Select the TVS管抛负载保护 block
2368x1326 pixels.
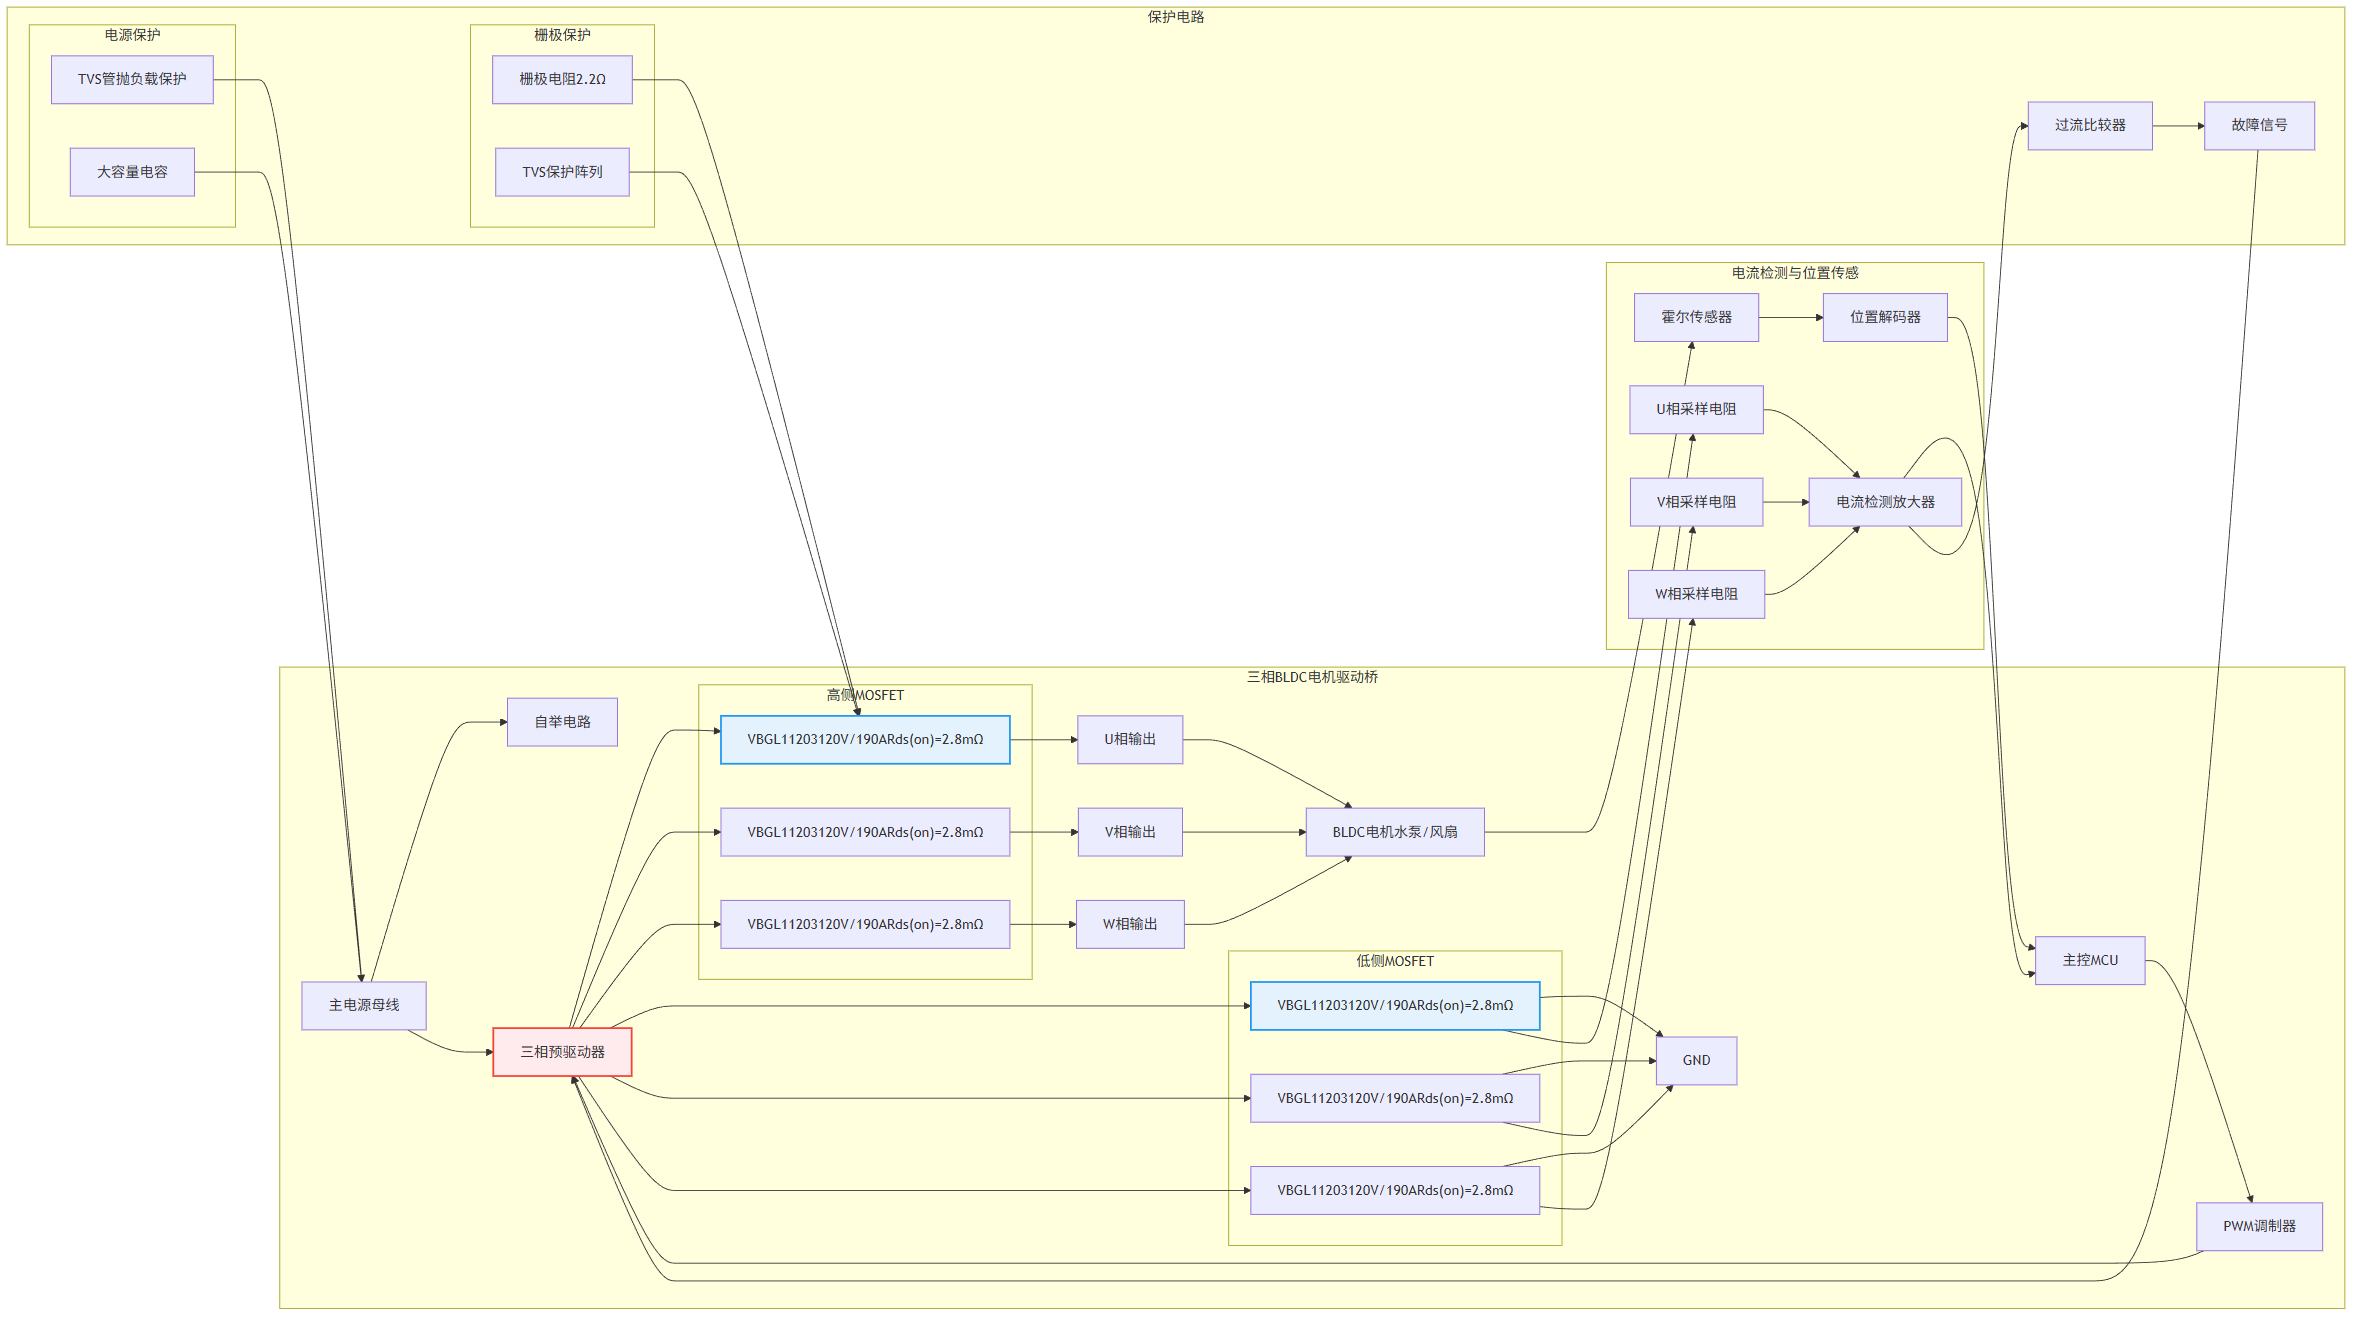[x=132, y=79]
